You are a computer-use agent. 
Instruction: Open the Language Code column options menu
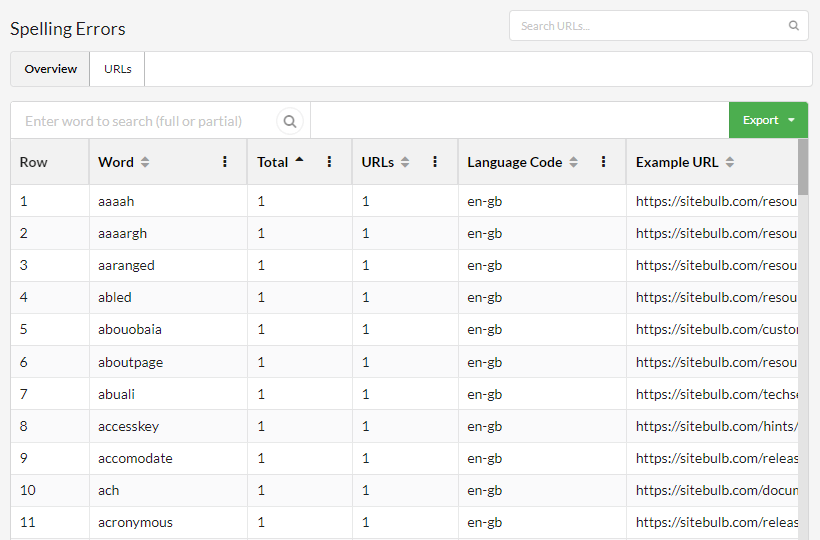click(603, 162)
